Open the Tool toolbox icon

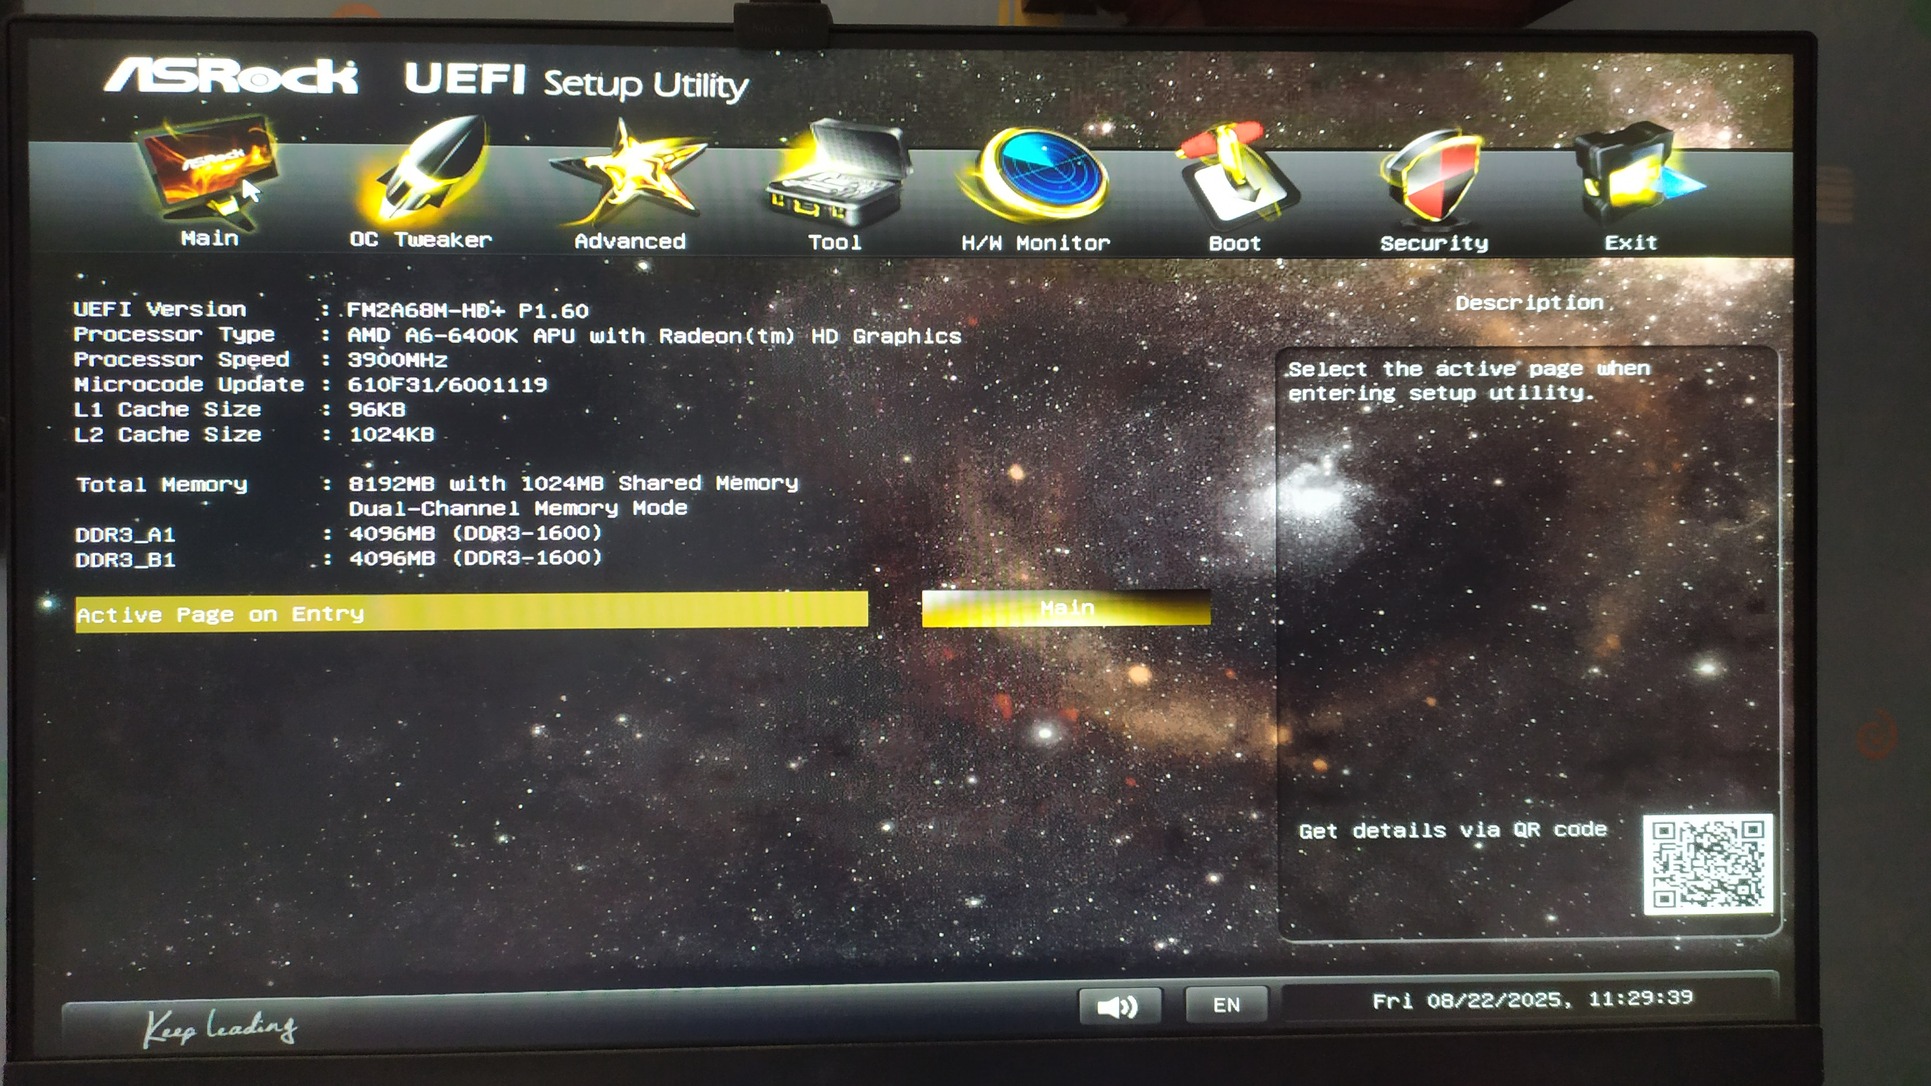pos(836,174)
